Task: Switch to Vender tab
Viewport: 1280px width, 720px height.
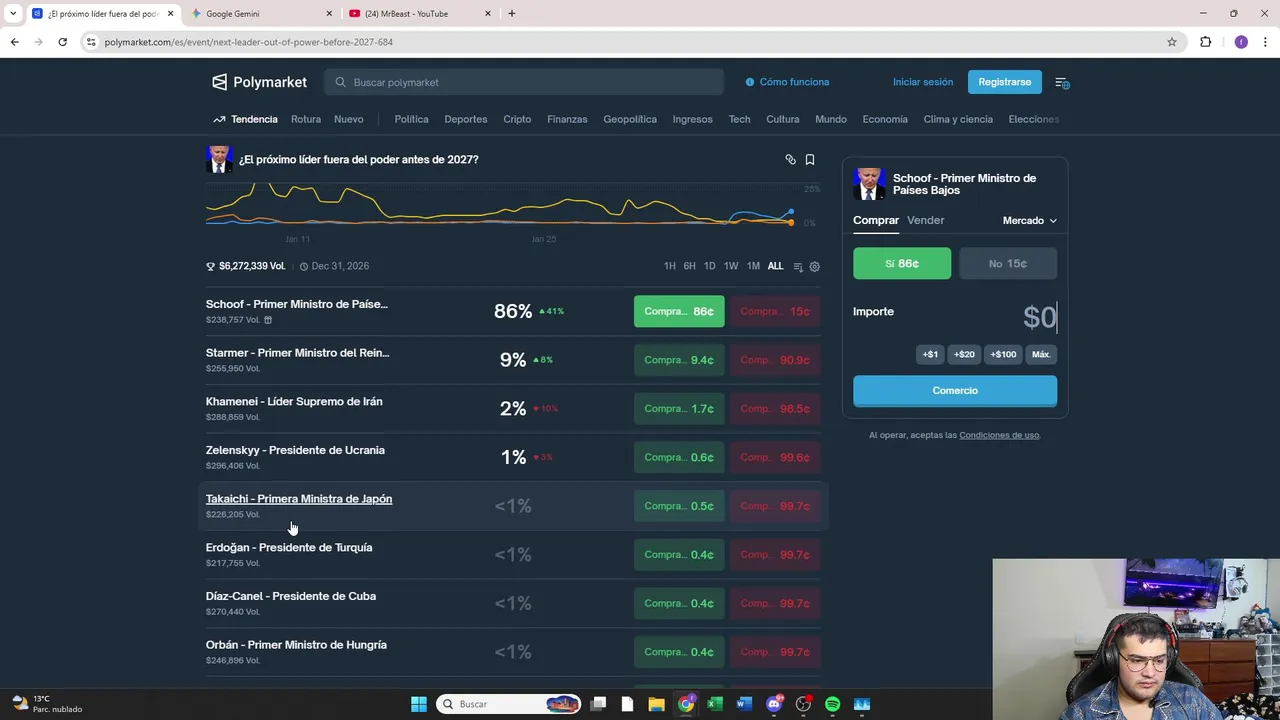Action: [x=925, y=220]
